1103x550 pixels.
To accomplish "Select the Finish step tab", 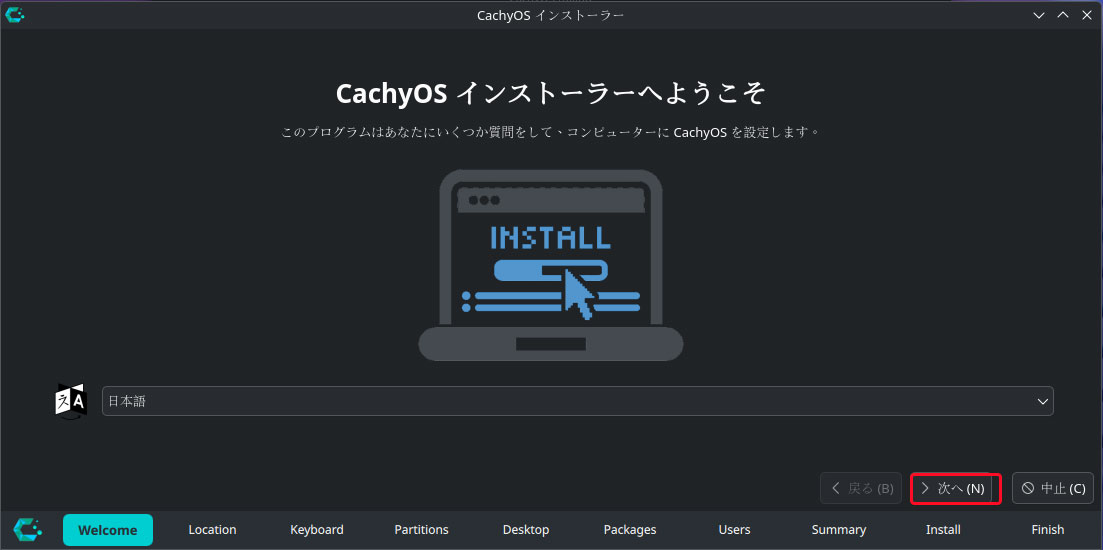I will click(x=1048, y=530).
